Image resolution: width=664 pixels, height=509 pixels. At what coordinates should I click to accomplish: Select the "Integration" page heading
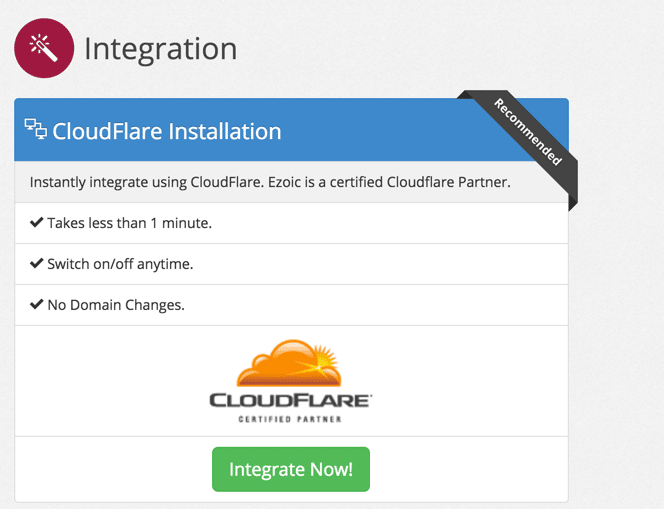(161, 48)
